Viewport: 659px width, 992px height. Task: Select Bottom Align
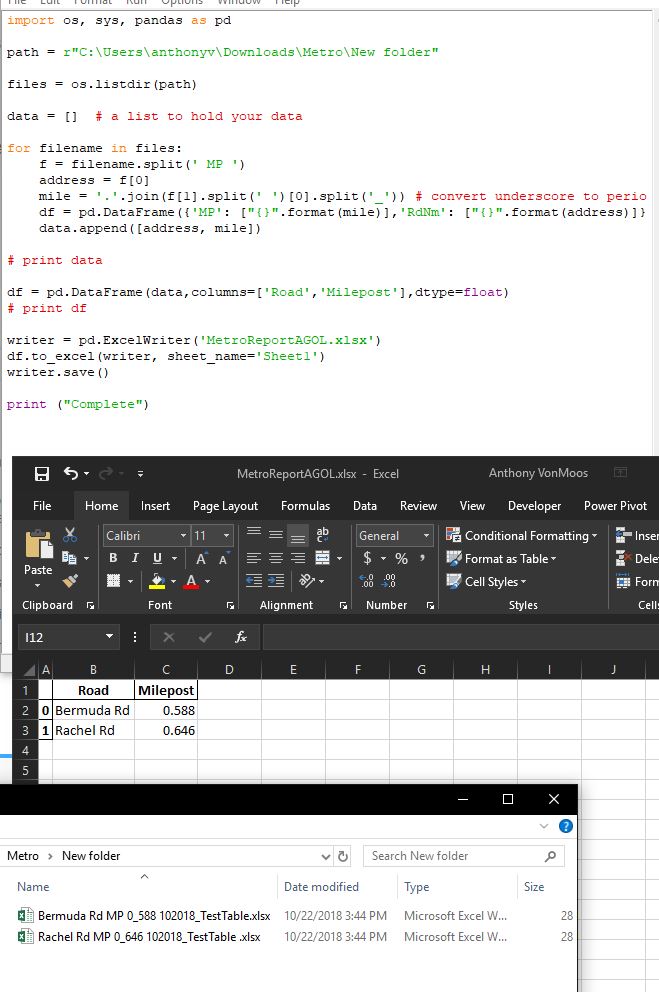click(298, 535)
